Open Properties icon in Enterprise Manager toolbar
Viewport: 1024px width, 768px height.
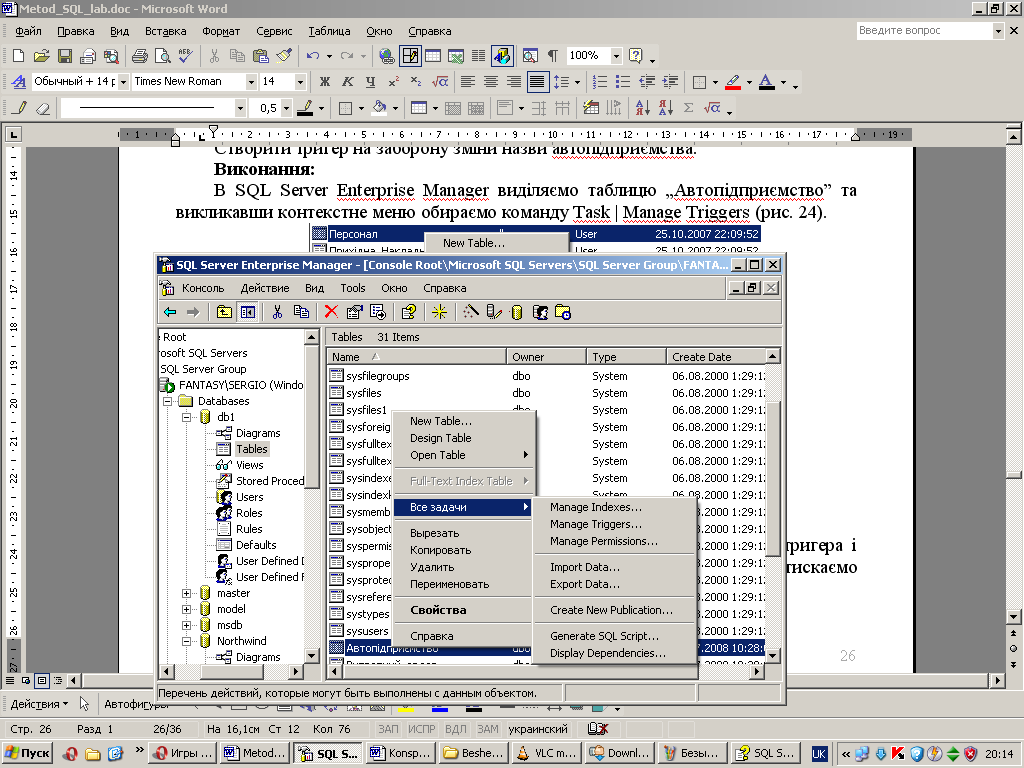pyautogui.click(x=354, y=312)
